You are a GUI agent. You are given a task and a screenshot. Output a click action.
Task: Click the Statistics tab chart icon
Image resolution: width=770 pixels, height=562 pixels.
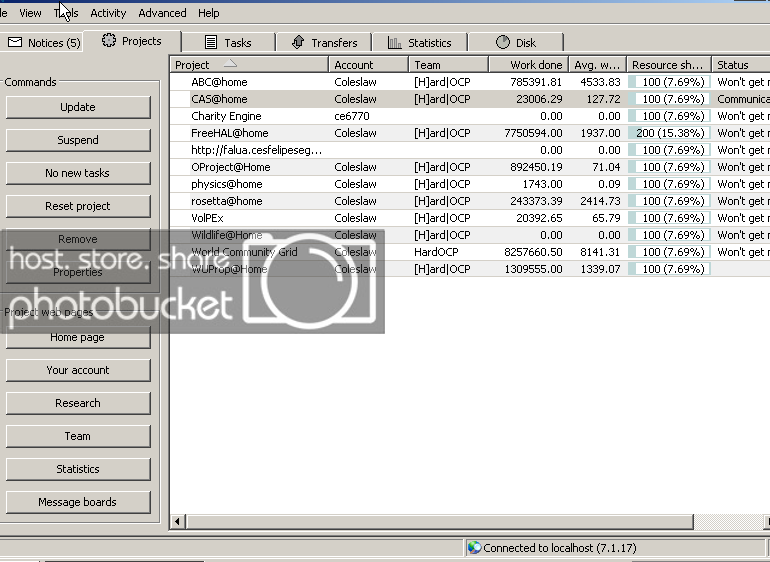[395, 43]
